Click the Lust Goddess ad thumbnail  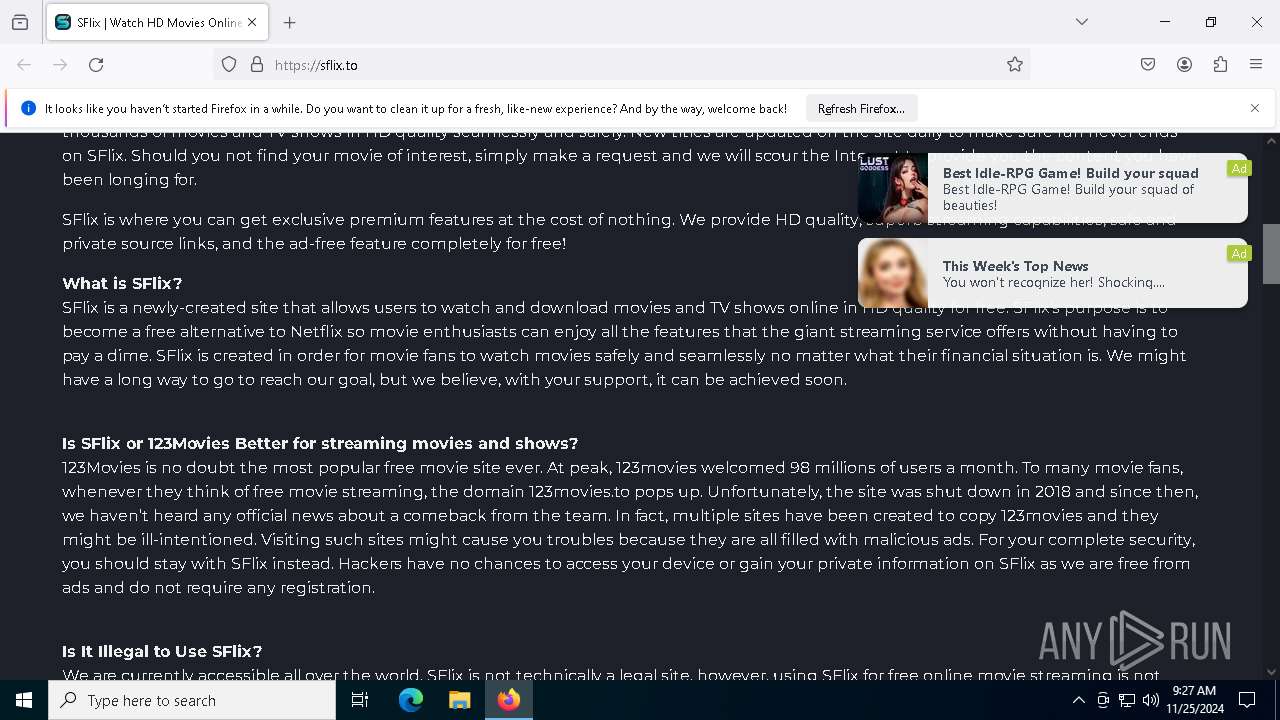tap(893, 188)
